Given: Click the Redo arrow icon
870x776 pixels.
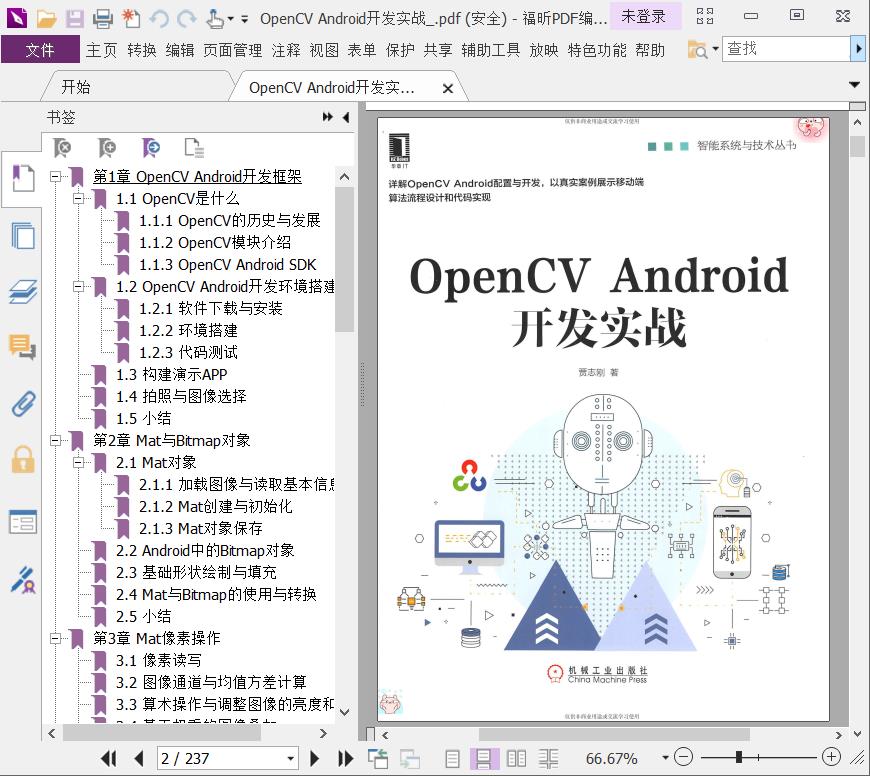Looking at the screenshot, I should click(x=187, y=18).
